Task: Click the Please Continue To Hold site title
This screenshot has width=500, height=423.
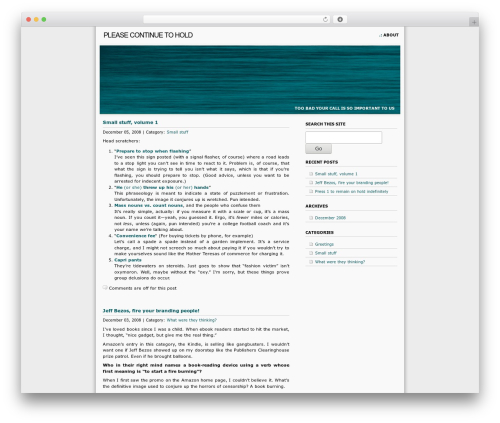Action: tap(148, 35)
